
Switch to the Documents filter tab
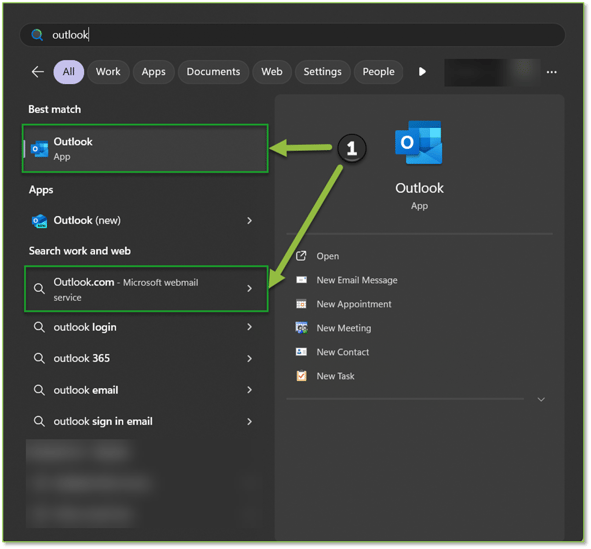[x=213, y=72]
